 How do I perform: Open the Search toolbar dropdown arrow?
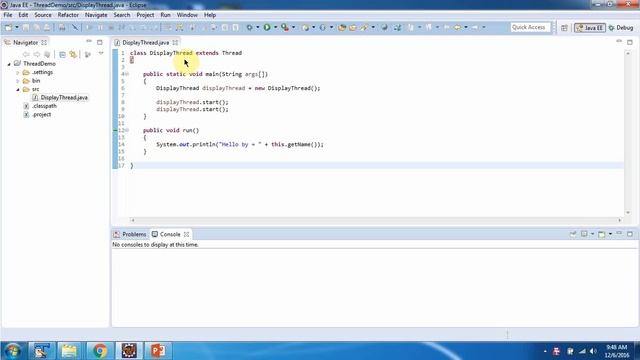(x=373, y=27)
